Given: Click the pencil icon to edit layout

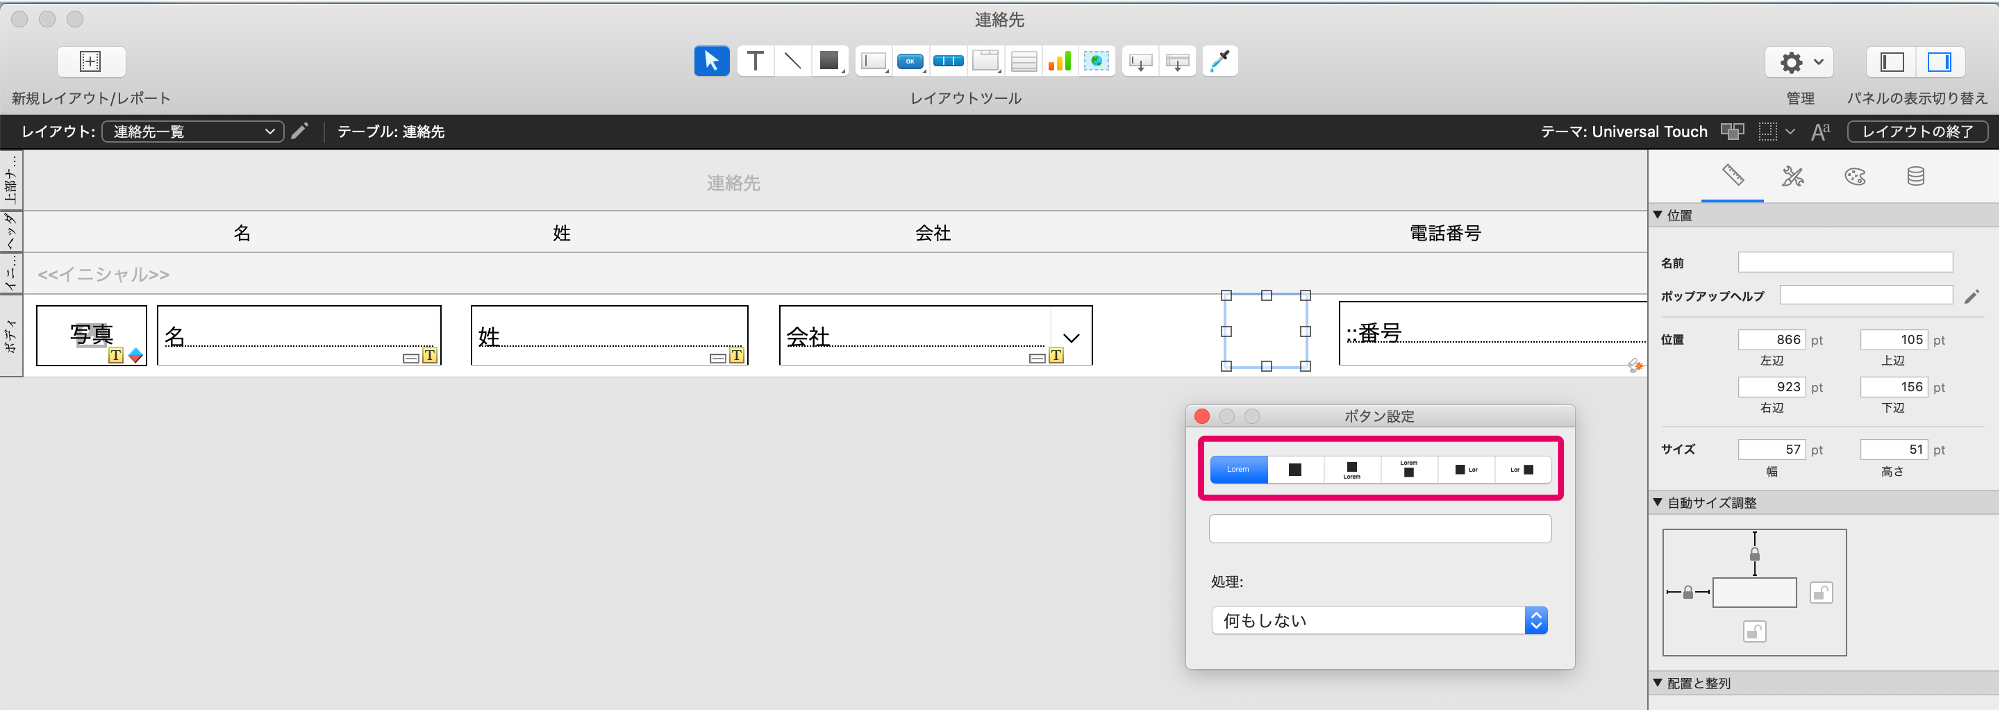Looking at the screenshot, I should pos(300,131).
